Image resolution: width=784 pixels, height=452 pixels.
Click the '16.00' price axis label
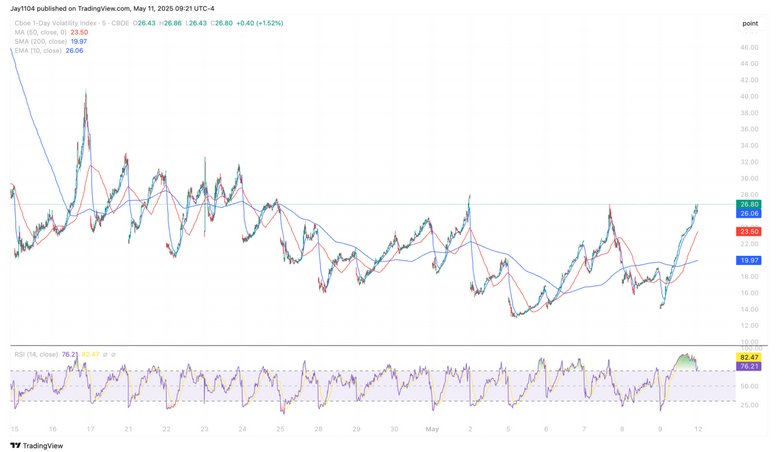pos(749,293)
